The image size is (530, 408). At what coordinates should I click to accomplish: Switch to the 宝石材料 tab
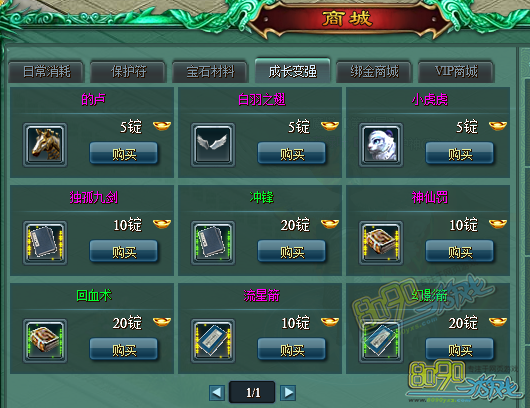point(210,72)
